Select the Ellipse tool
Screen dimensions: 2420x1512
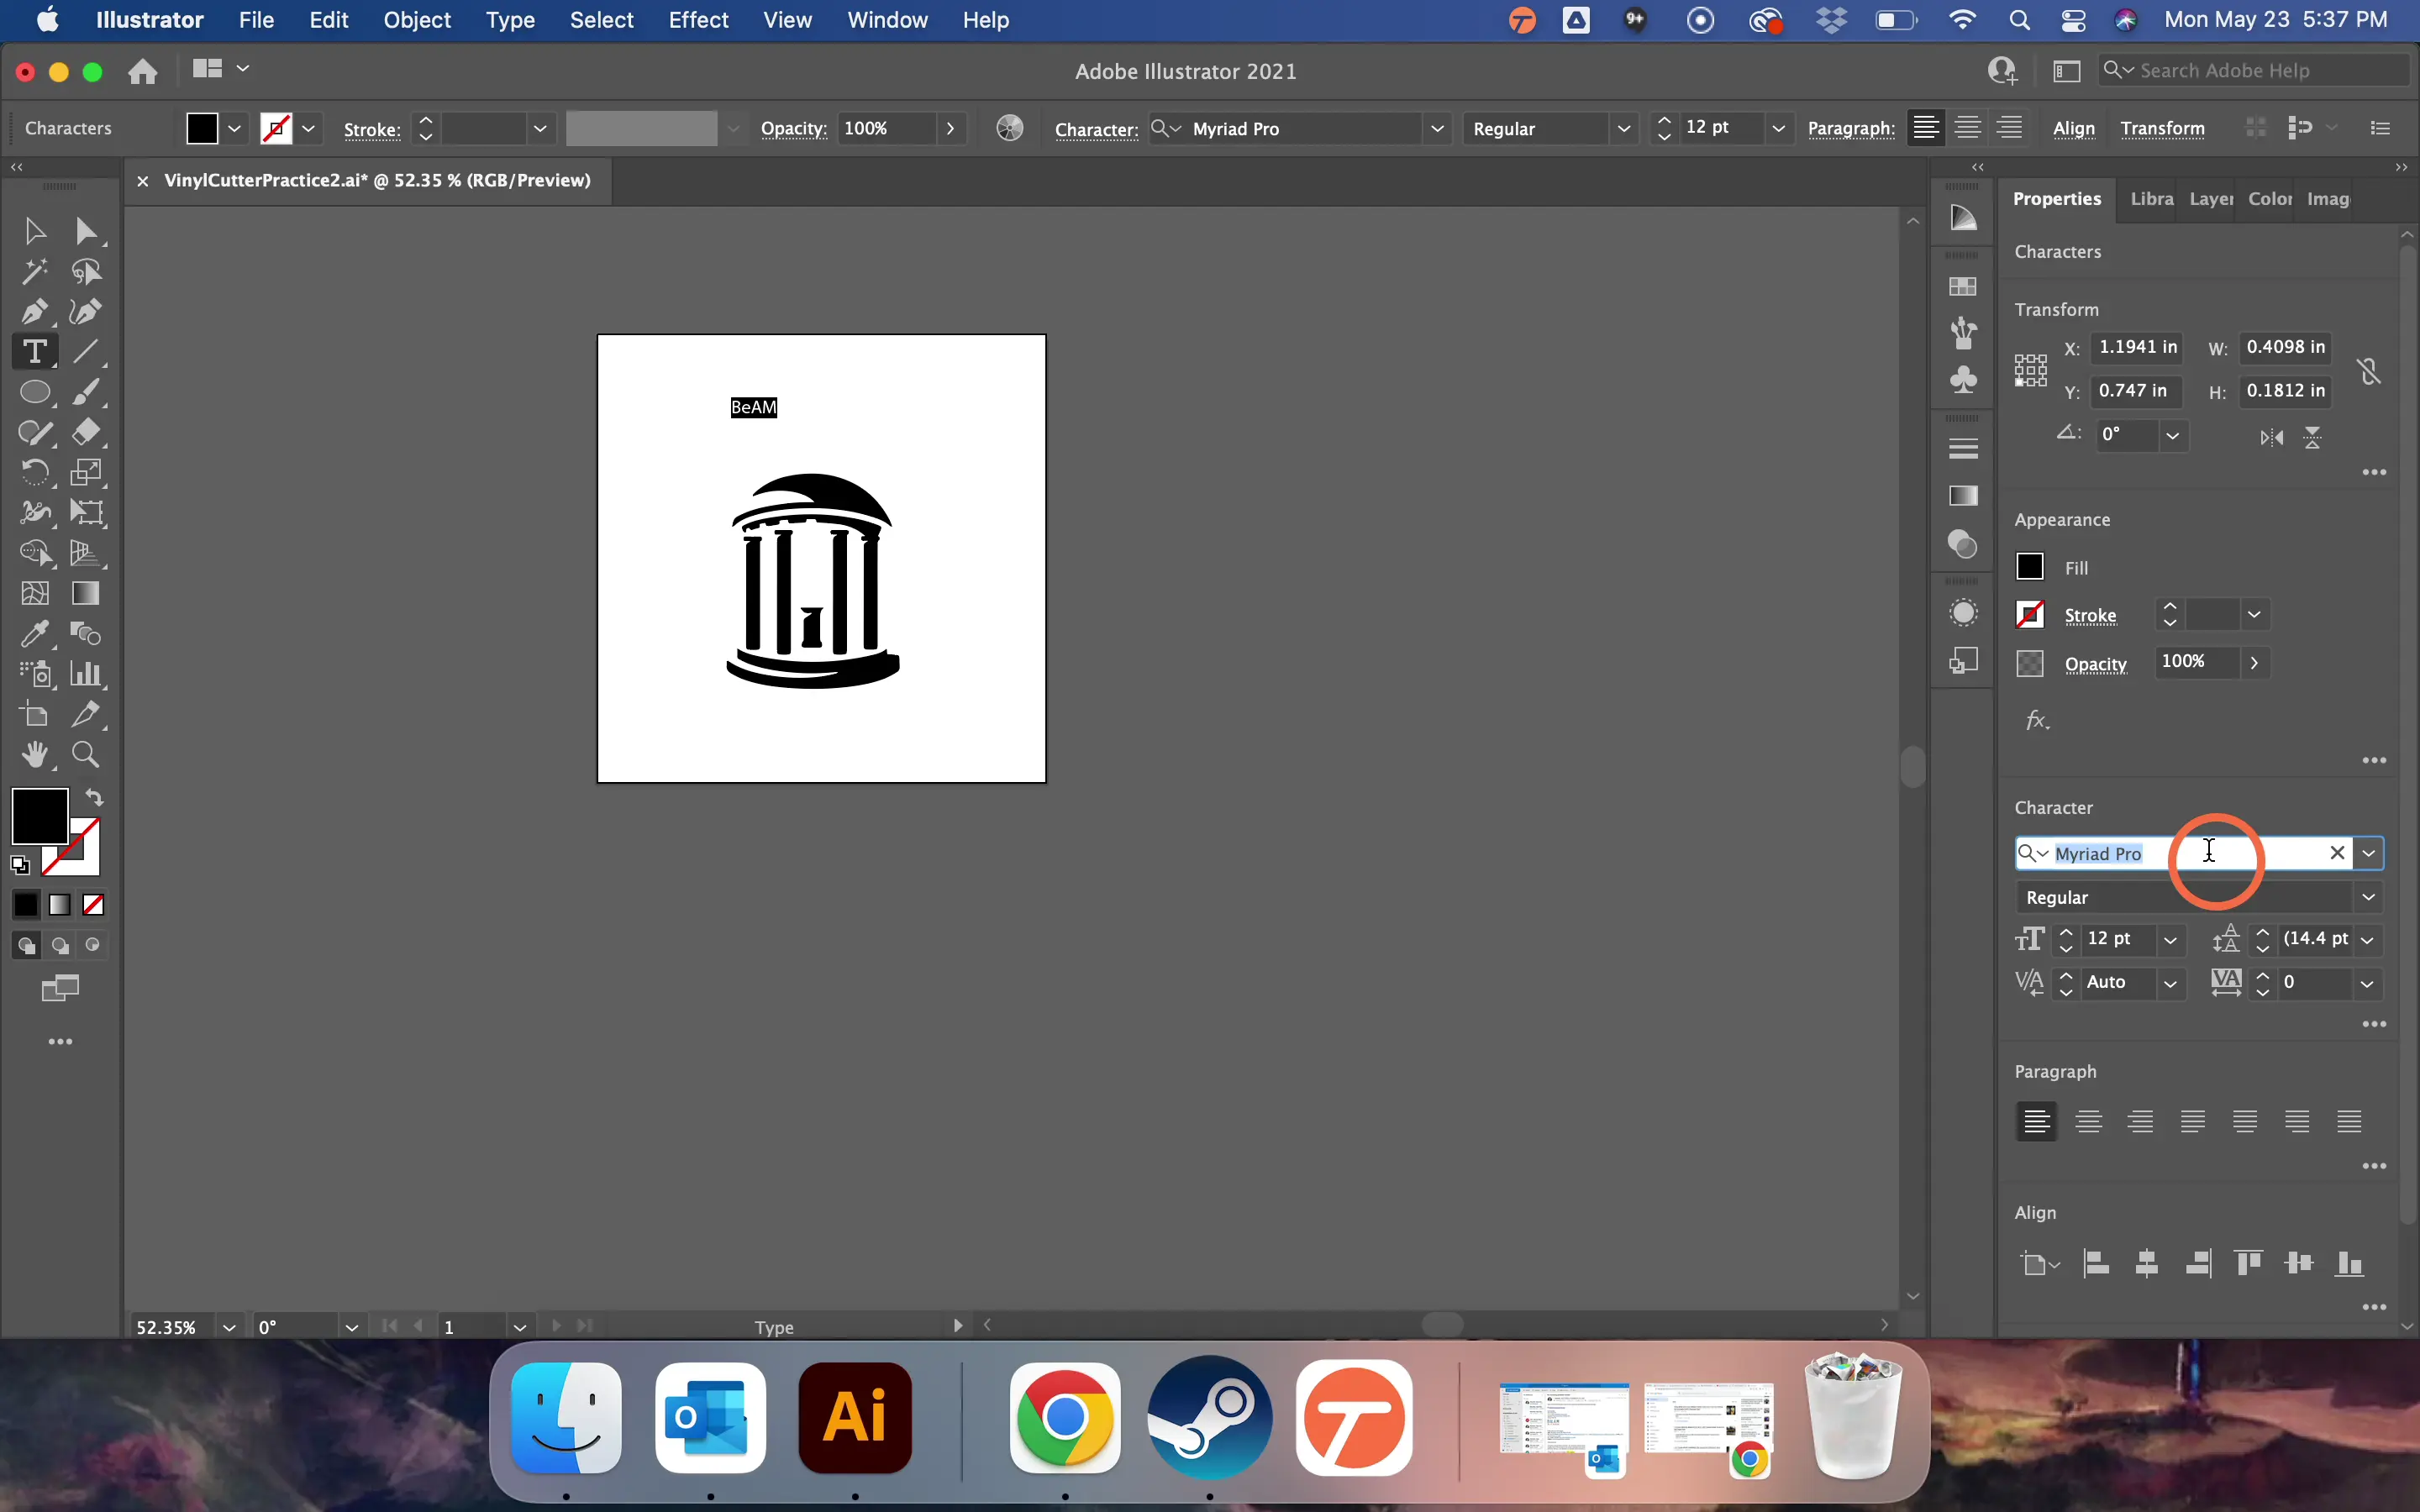pos(36,392)
